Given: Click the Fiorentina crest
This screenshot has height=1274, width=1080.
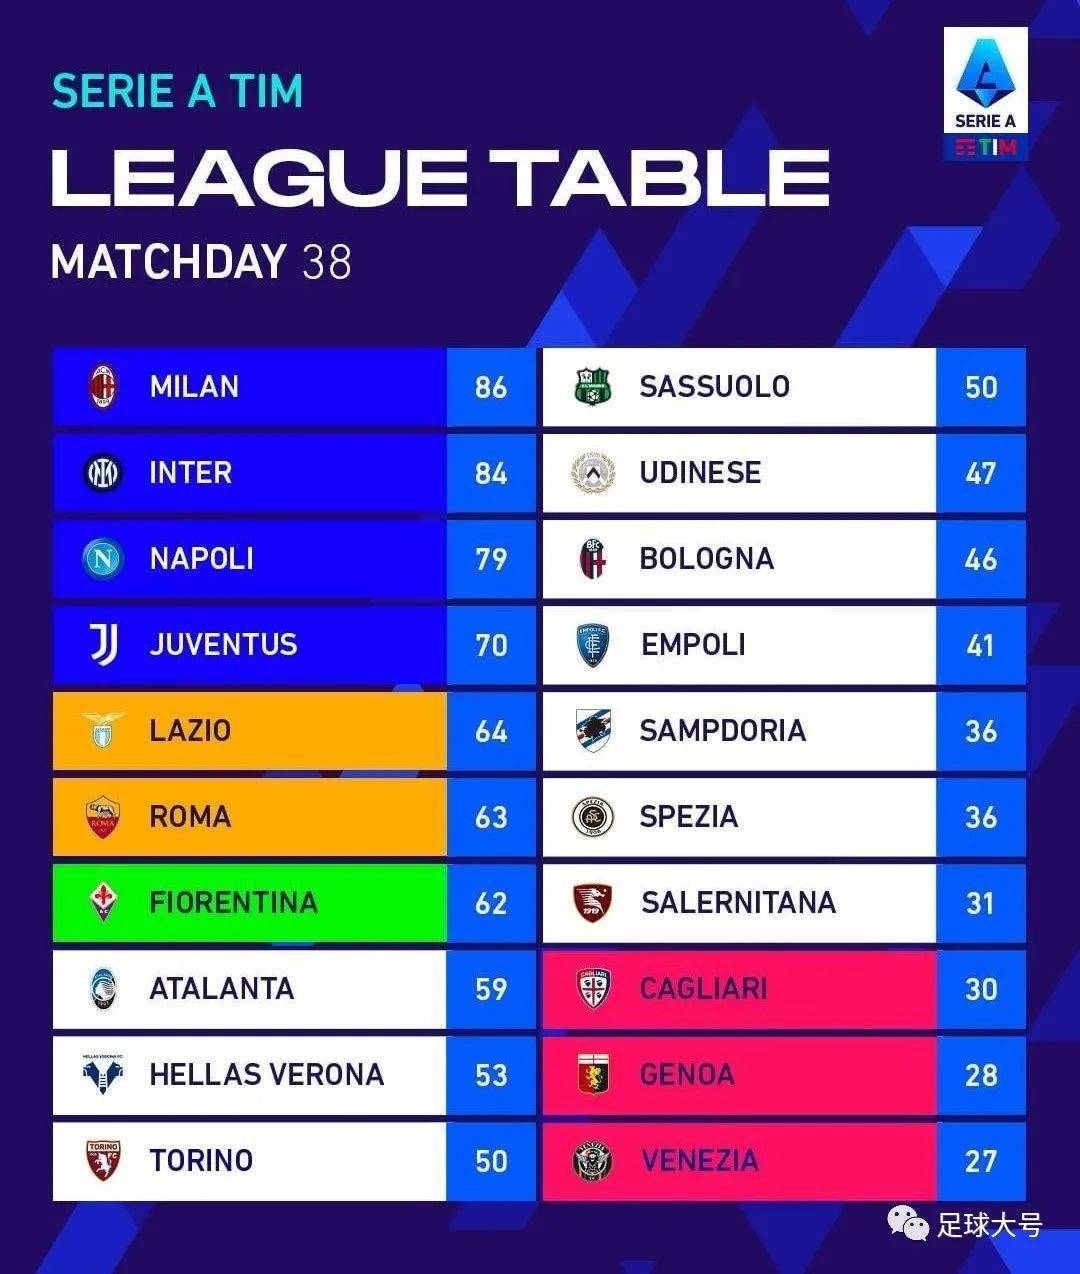Looking at the screenshot, I should pos(103,903).
